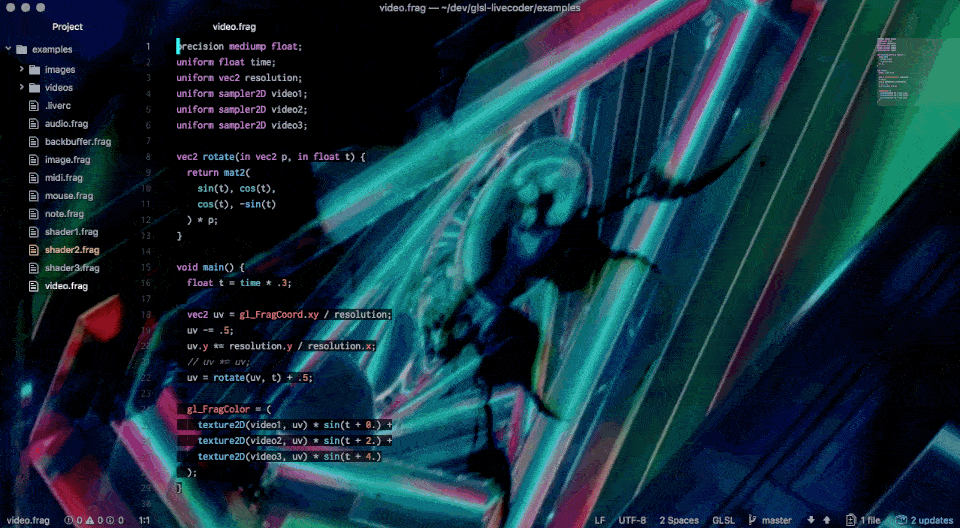Click on 'float t = time * .3;' line
960x528 pixels.
(239, 283)
